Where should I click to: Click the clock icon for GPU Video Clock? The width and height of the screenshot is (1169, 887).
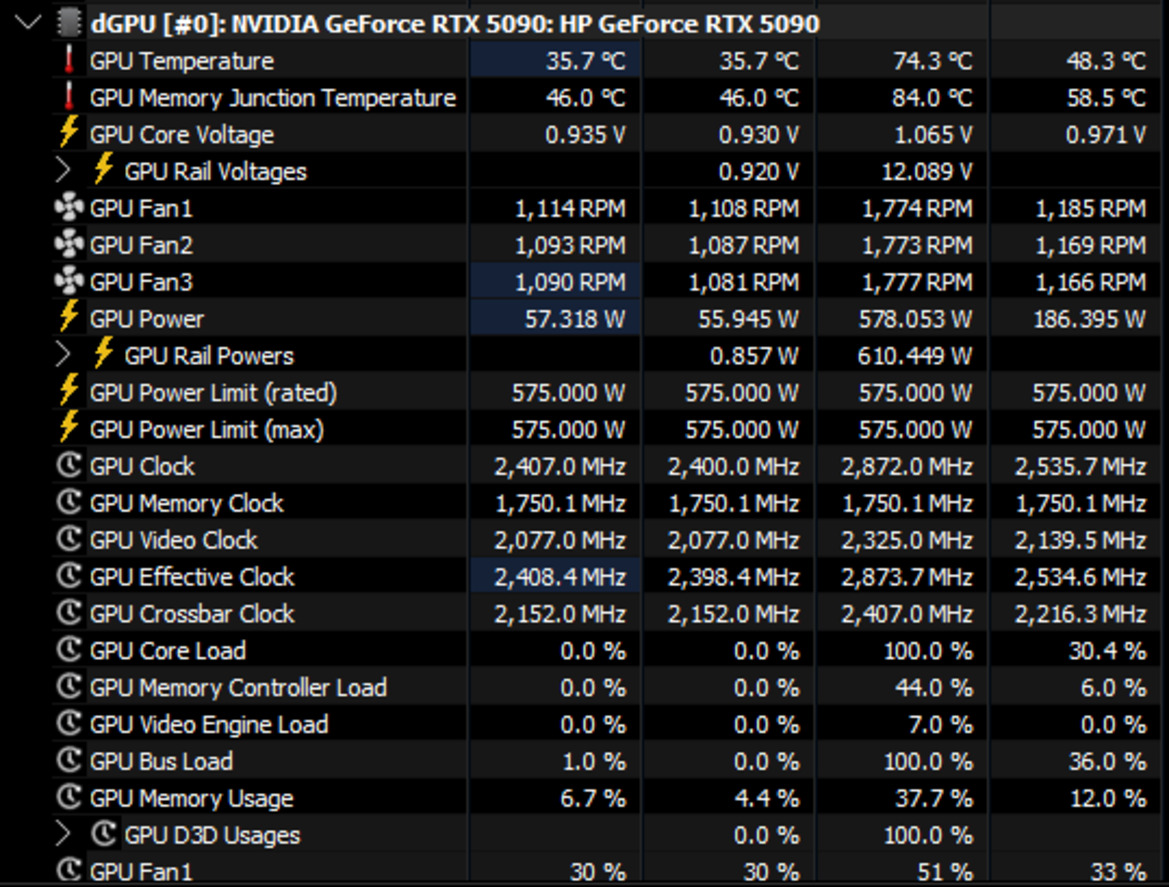coord(69,539)
